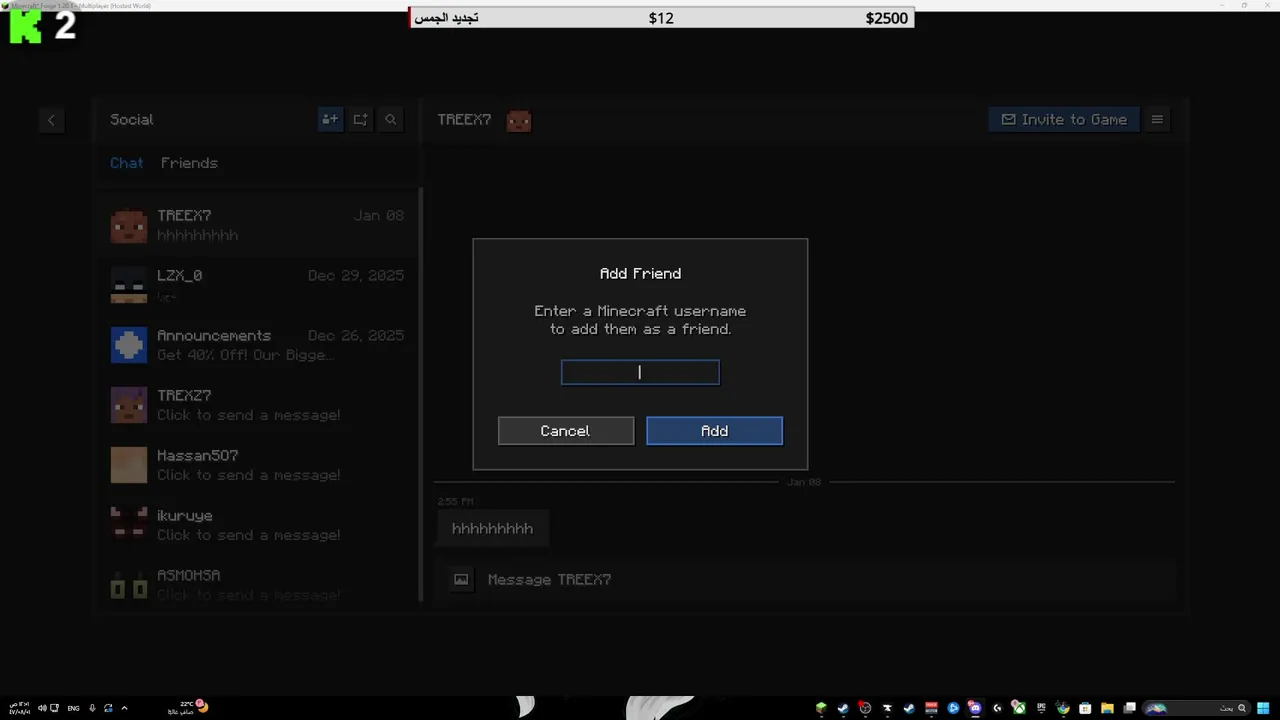The width and height of the screenshot is (1280, 720).
Task: Click the ikuruye player head avatar
Action: (x=129, y=525)
